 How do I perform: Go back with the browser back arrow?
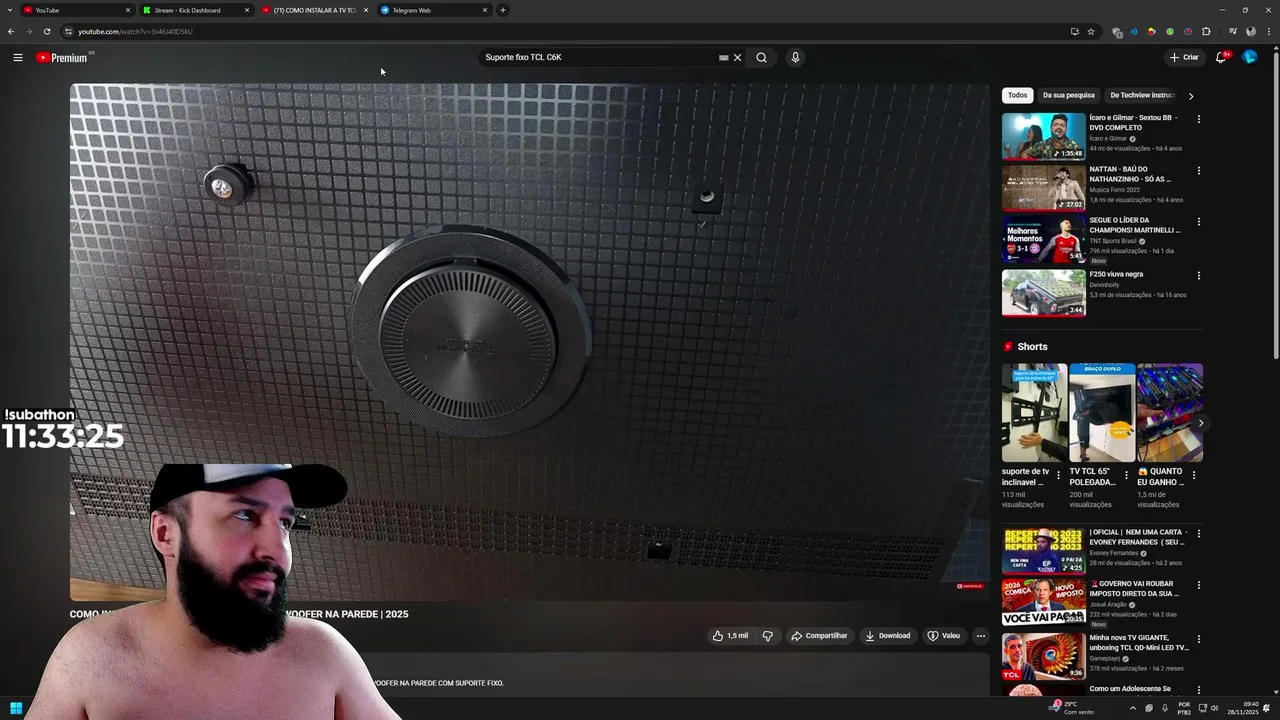click(11, 31)
